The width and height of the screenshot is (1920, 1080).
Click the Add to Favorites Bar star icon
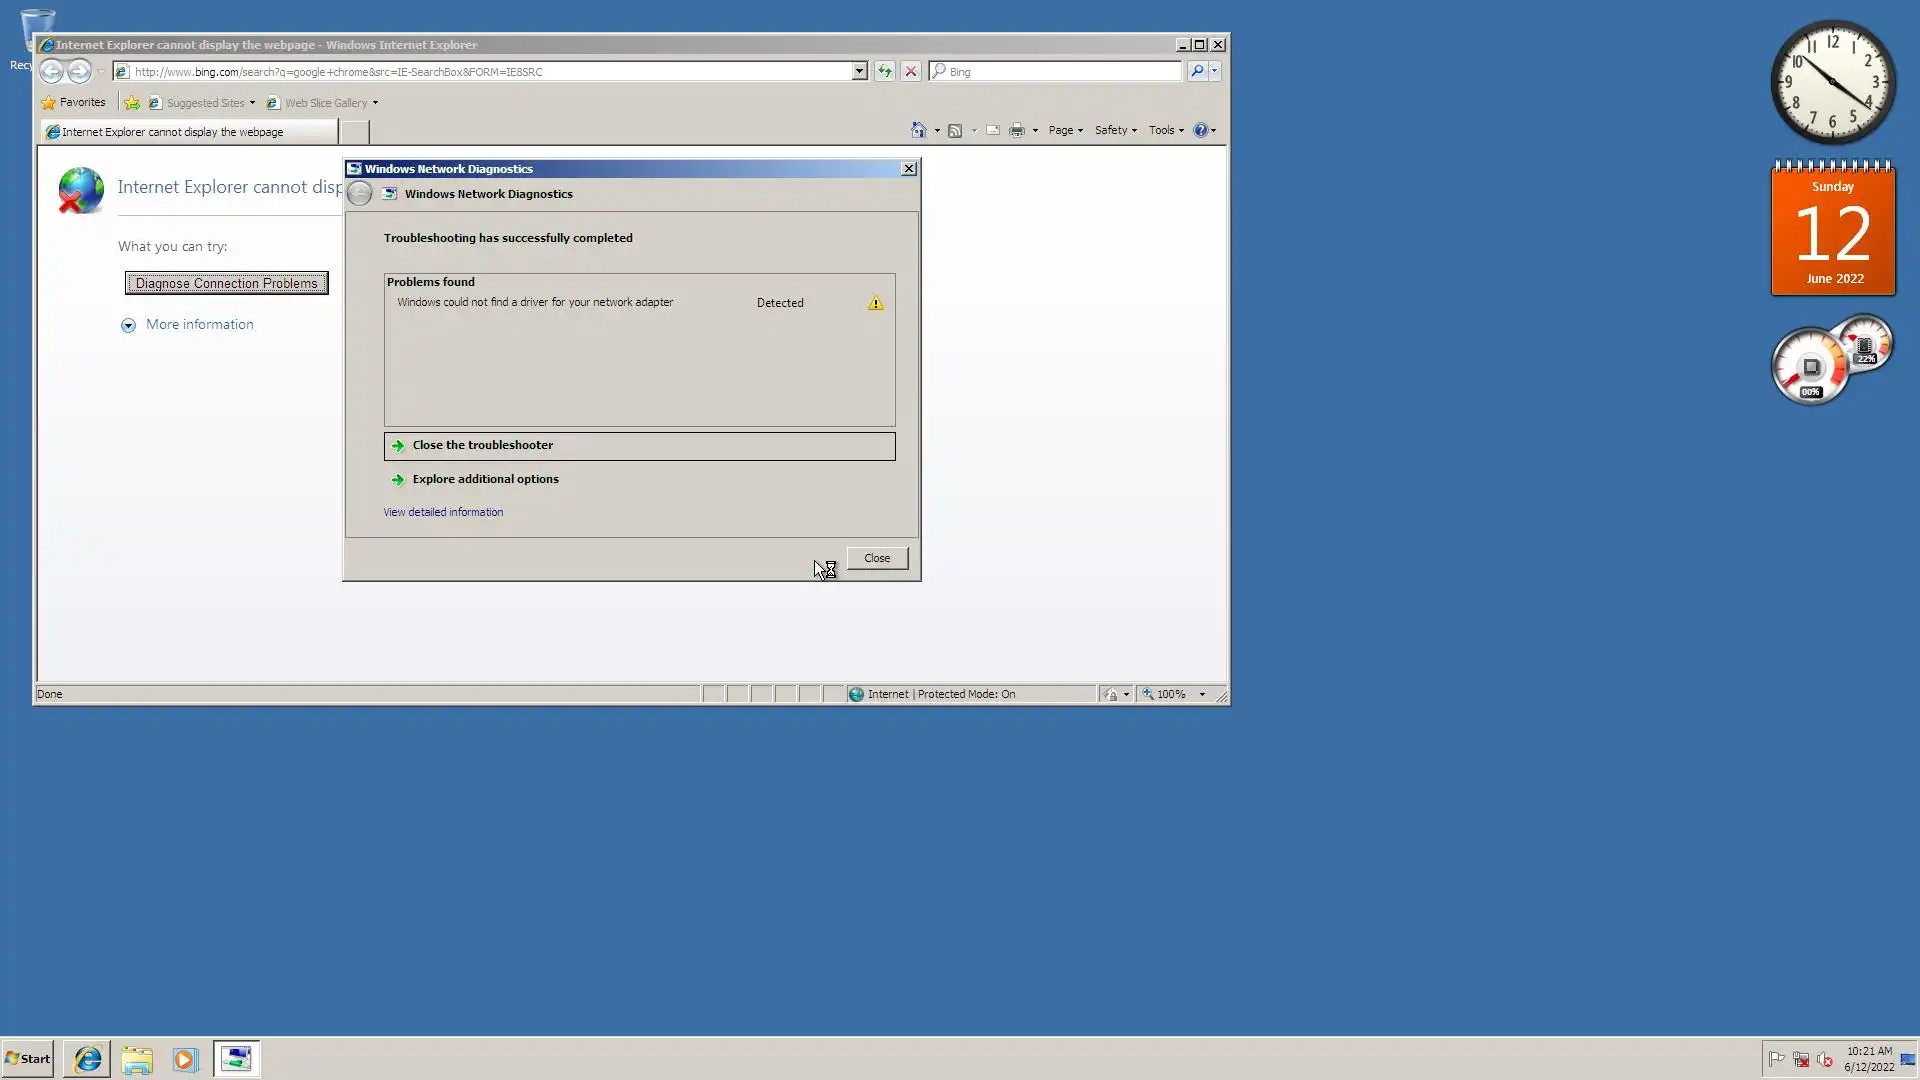tap(131, 103)
